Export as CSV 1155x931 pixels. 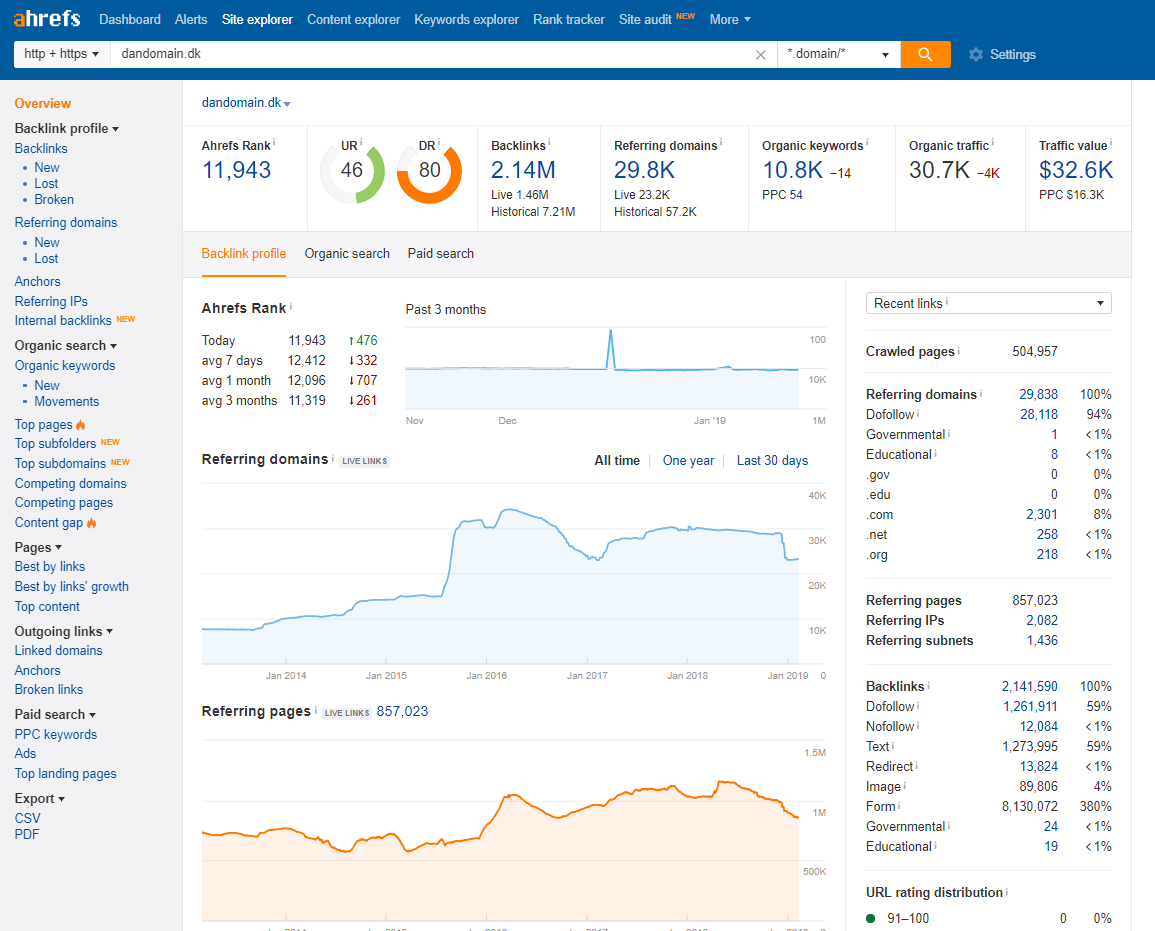(27, 818)
